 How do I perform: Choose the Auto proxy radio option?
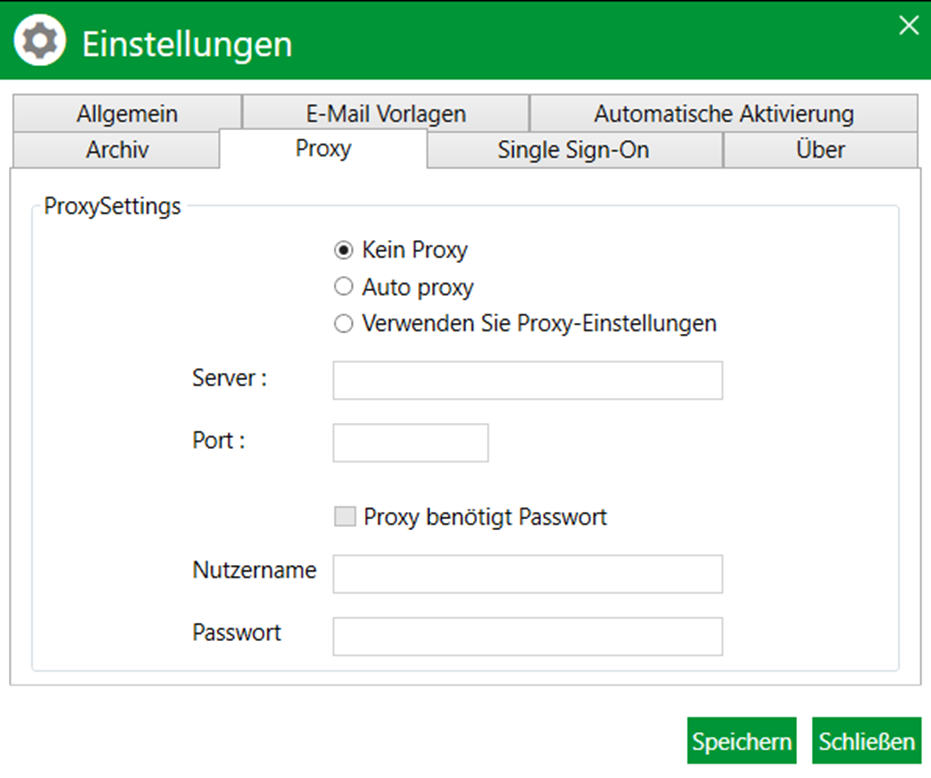[x=343, y=287]
